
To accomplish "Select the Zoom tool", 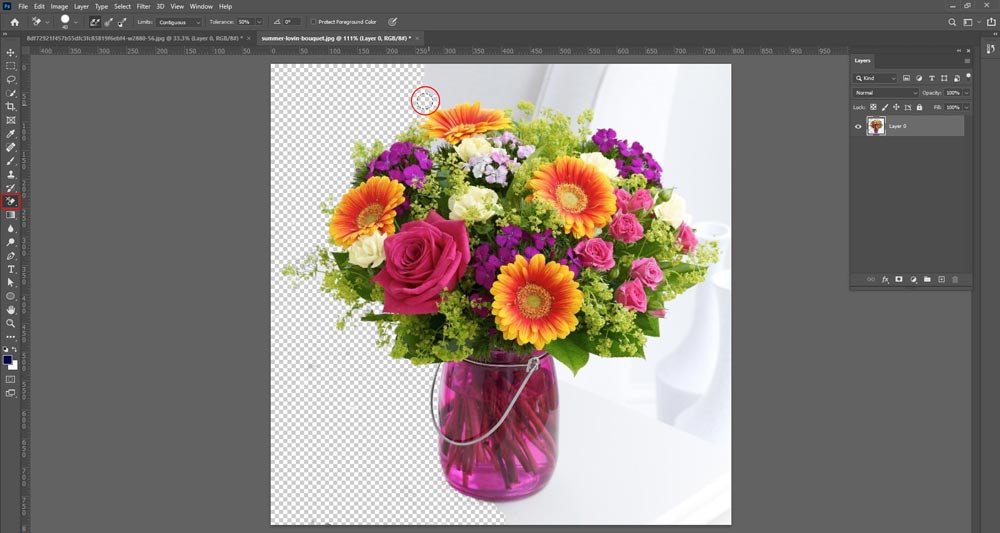I will [x=11, y=323].
